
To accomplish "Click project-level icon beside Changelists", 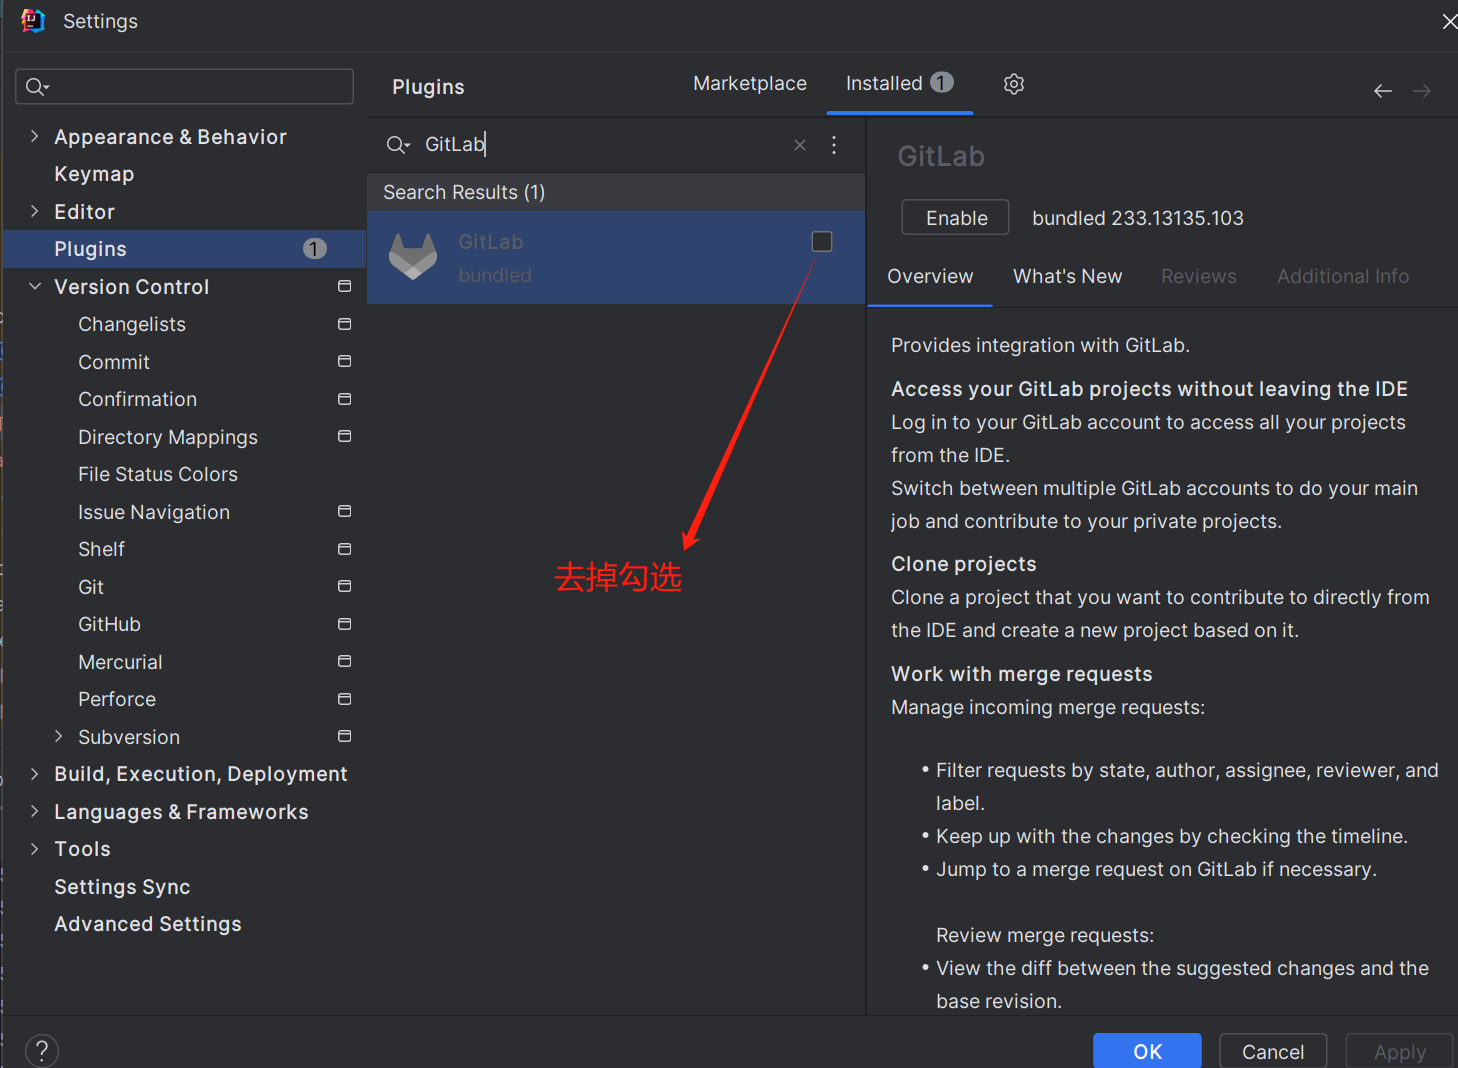I will 345,324.
